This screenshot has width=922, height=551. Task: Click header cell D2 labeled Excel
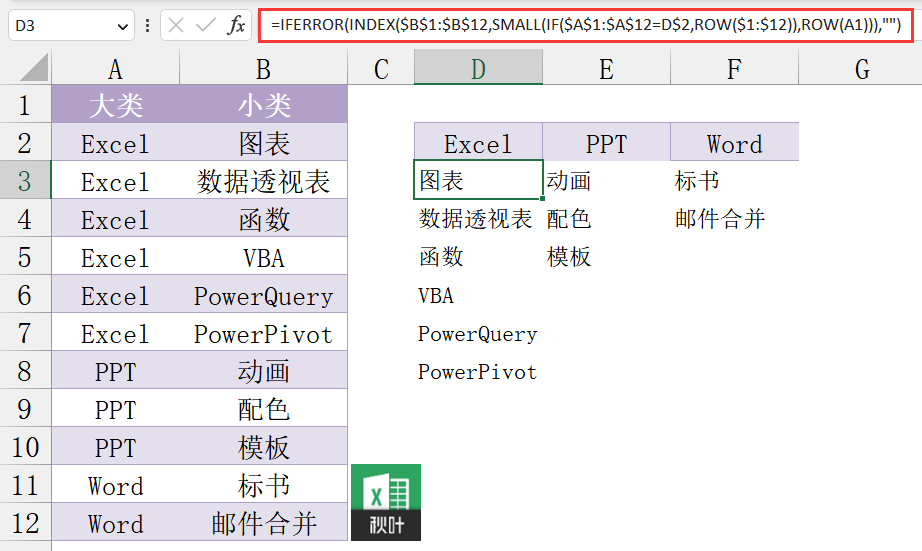click(x=478, y=143)
